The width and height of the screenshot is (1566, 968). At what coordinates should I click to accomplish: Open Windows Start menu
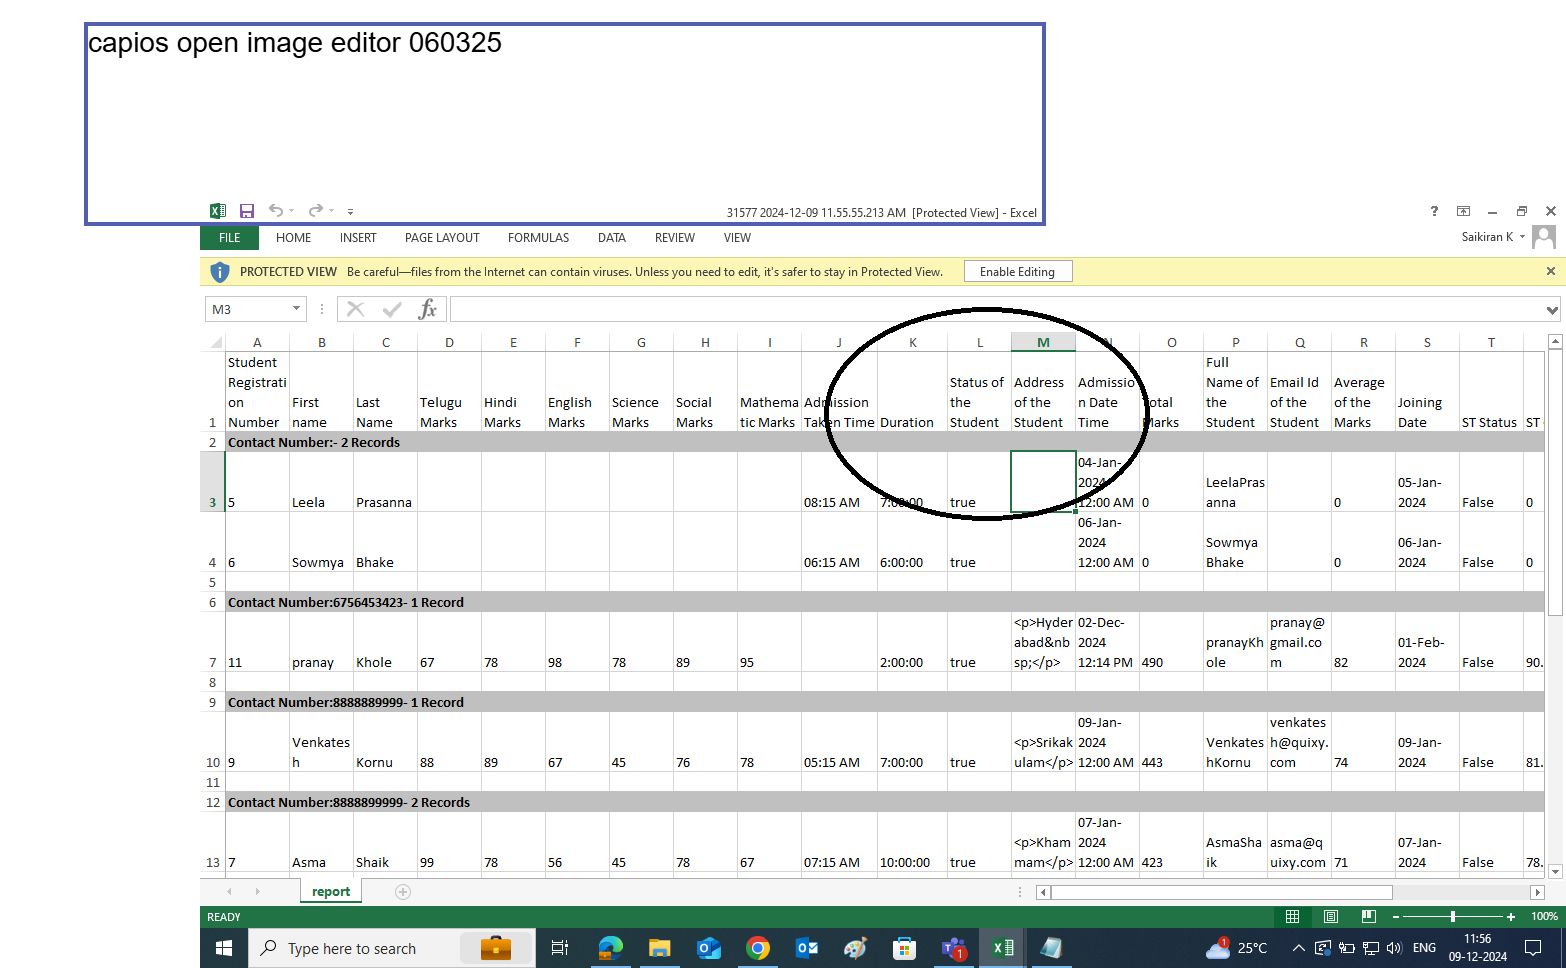click(224, 948)
